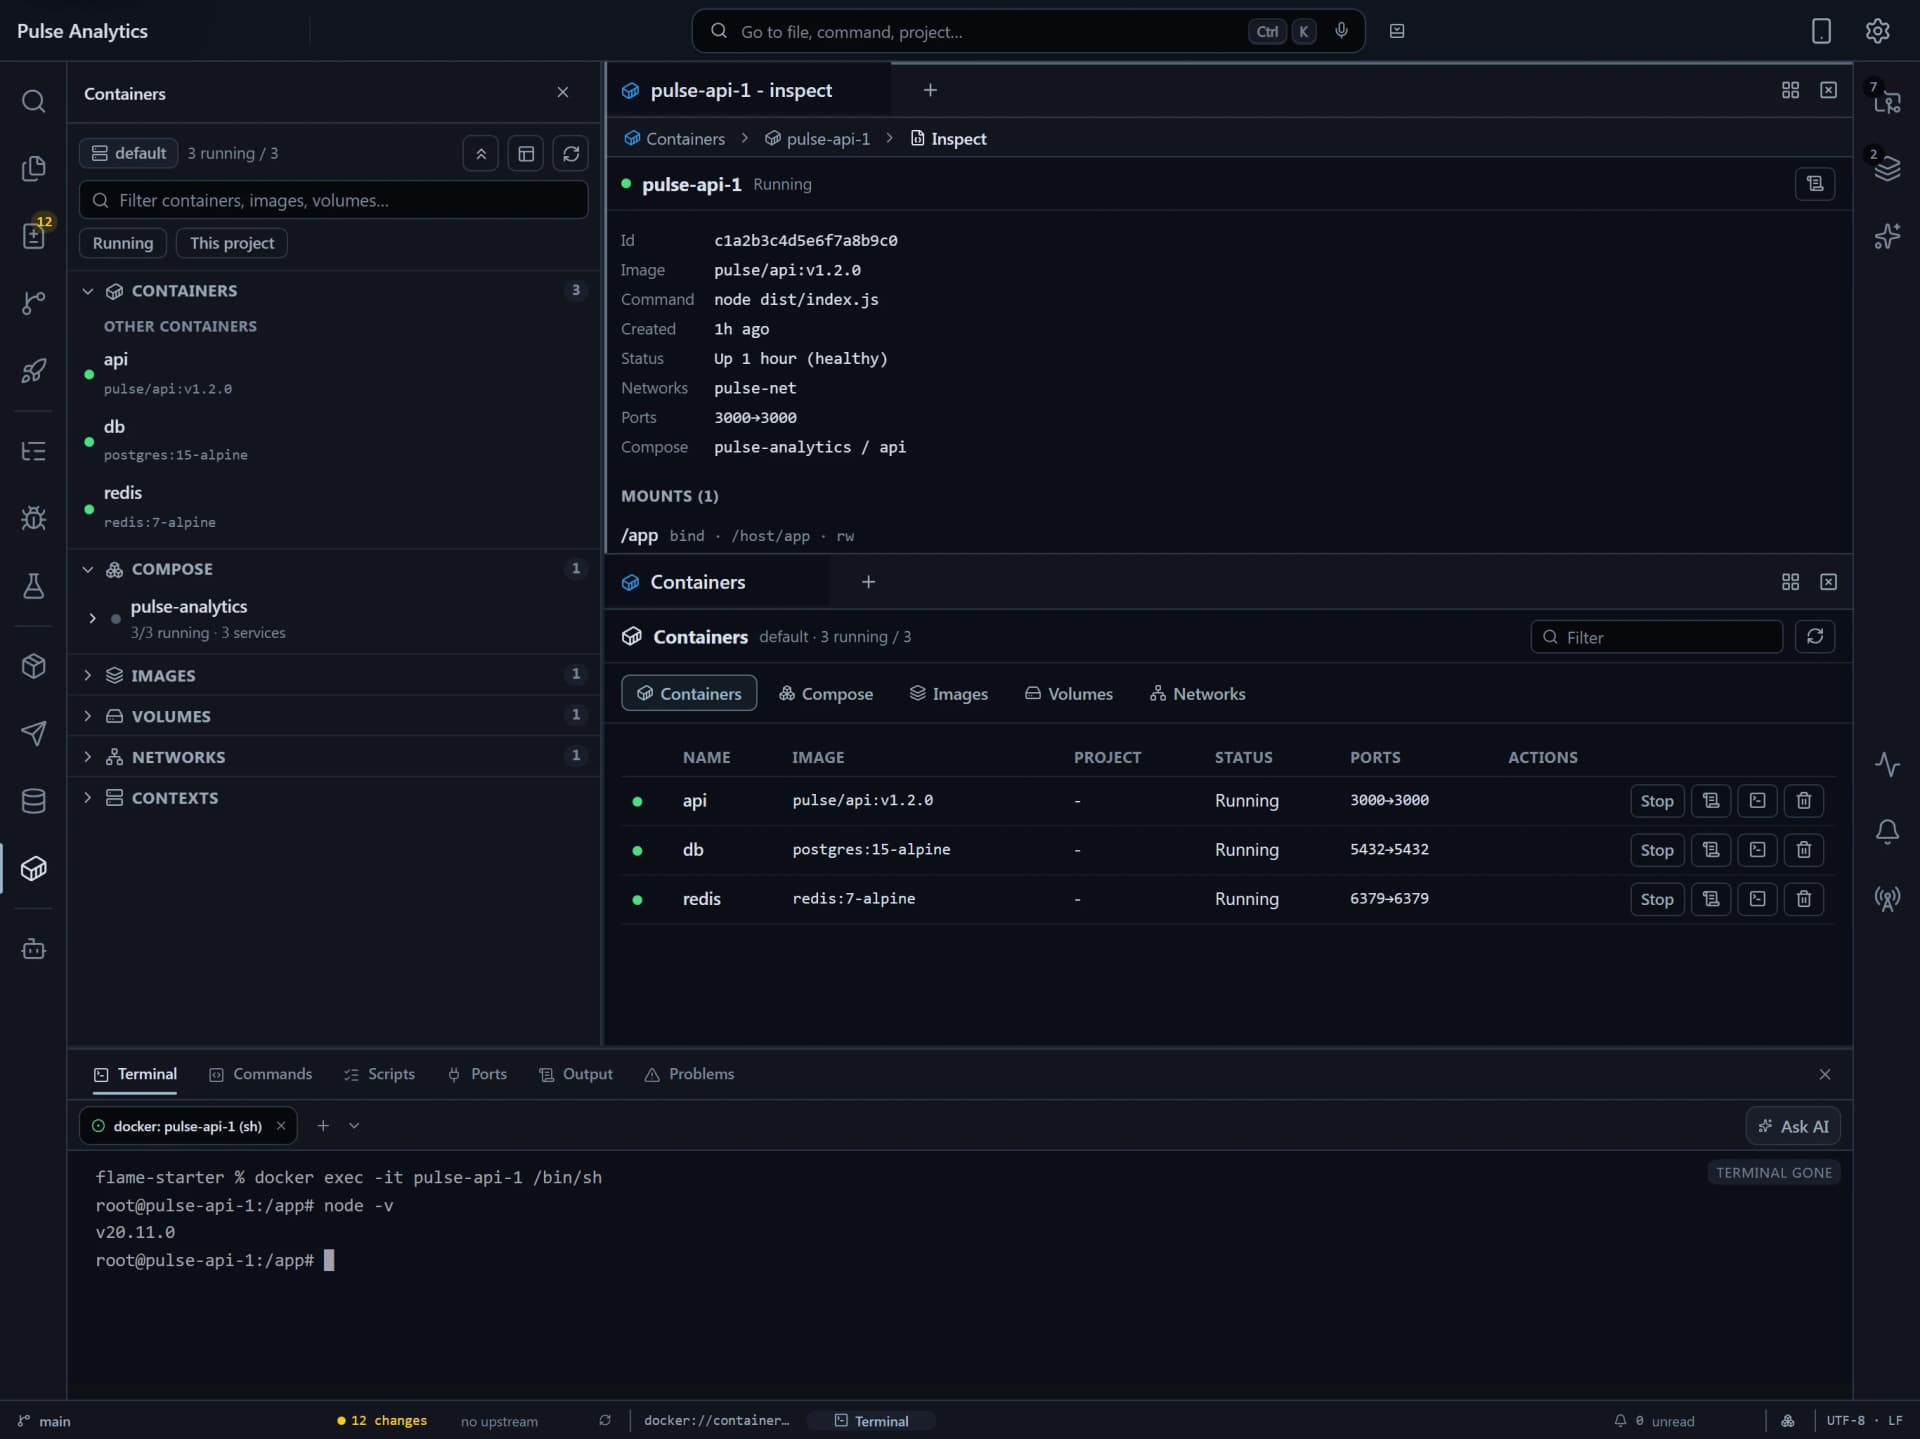Viewport: 1920px width, 1439px height.
Task: Delete the redis container via trash icon
Action: [x=1803, y=899]
